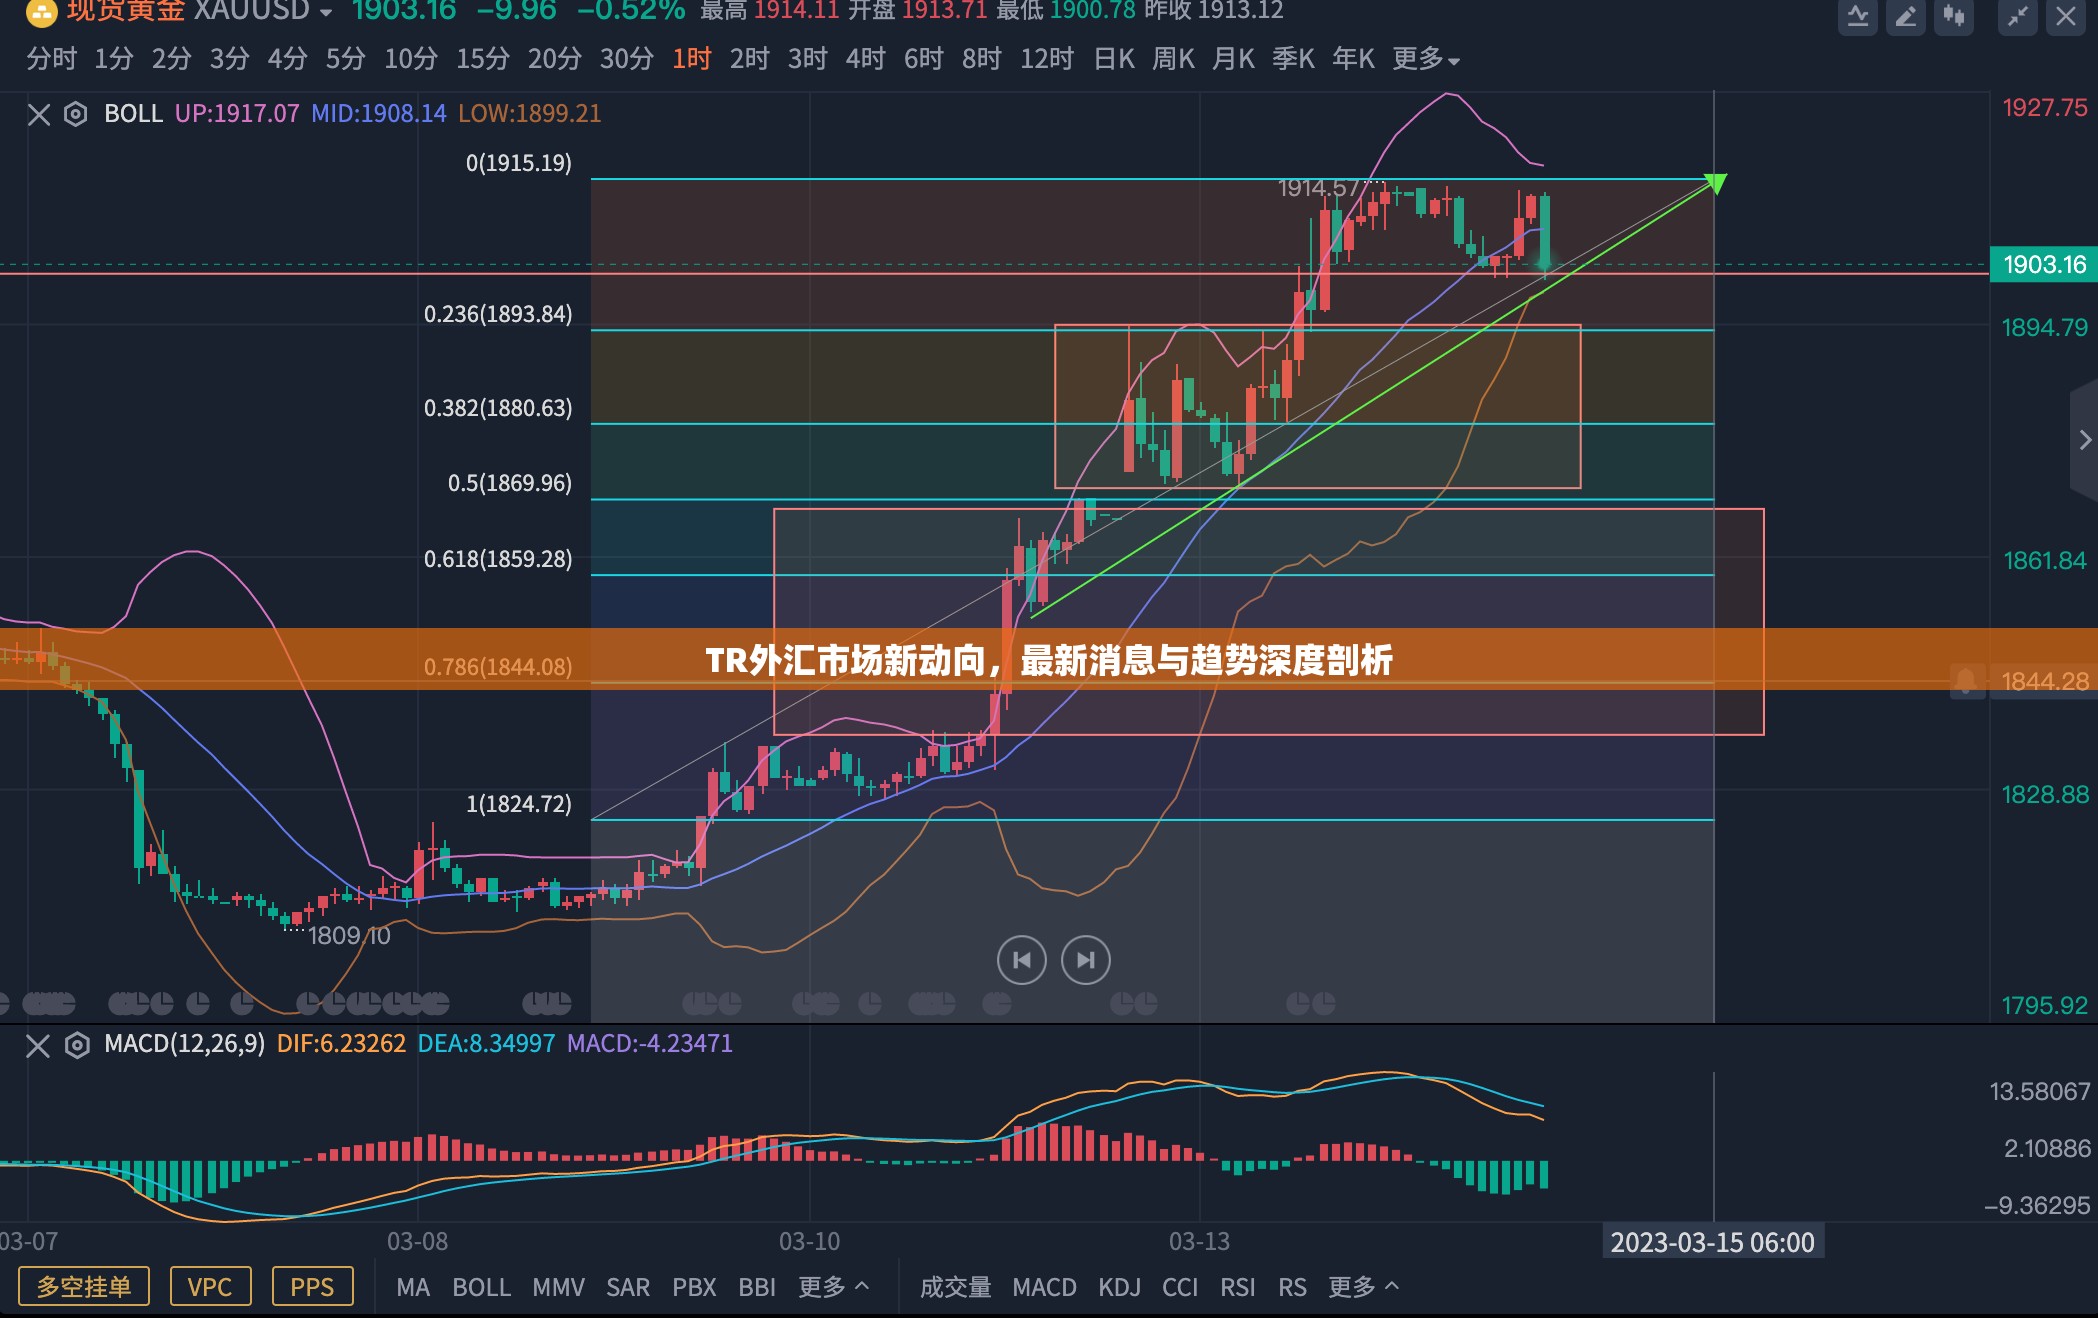Click the BOLL UP:1917.07 value
The height and width of the screenshot is (1318, 2098).
[x=237, y=114]
